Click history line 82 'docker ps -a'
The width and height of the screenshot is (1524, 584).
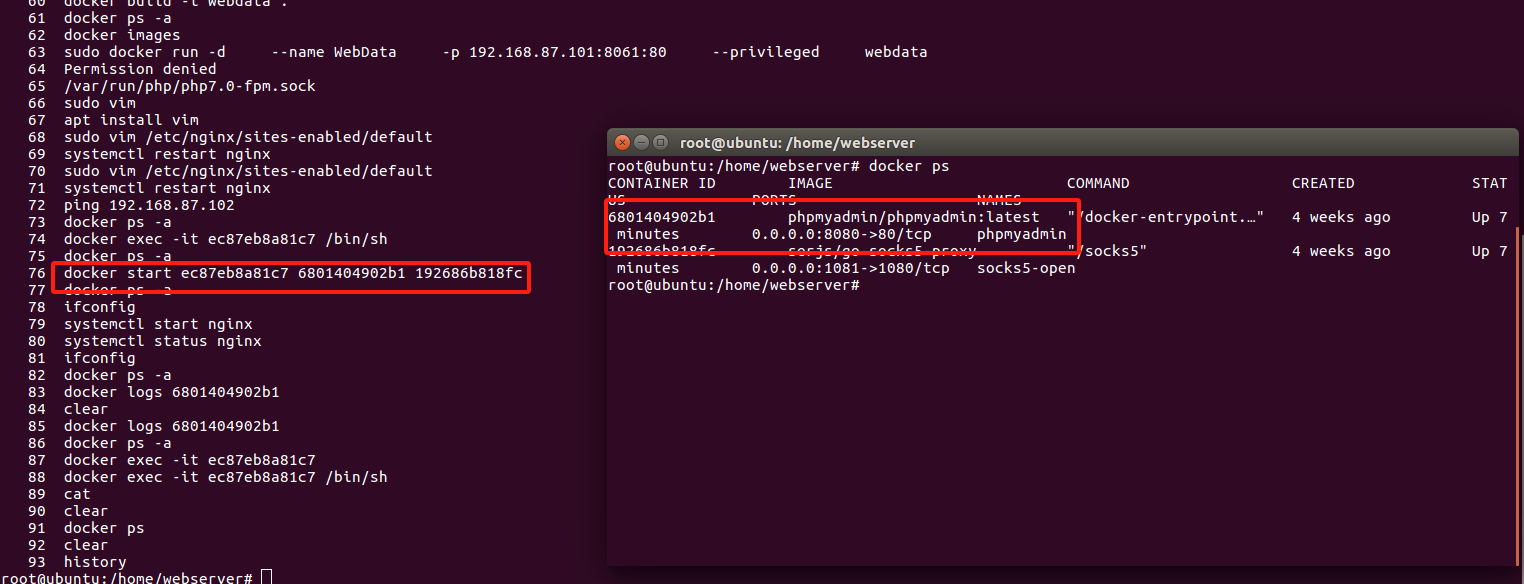tap(117, 375)
